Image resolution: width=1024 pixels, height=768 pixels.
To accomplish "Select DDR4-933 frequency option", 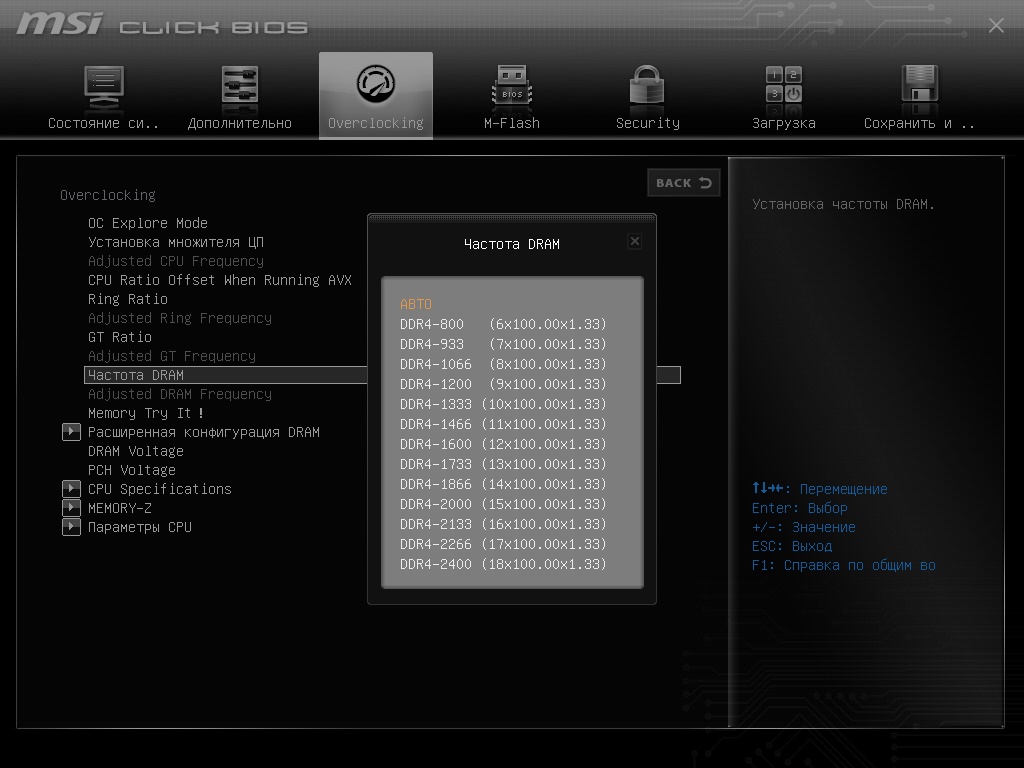I will point(504,344).
